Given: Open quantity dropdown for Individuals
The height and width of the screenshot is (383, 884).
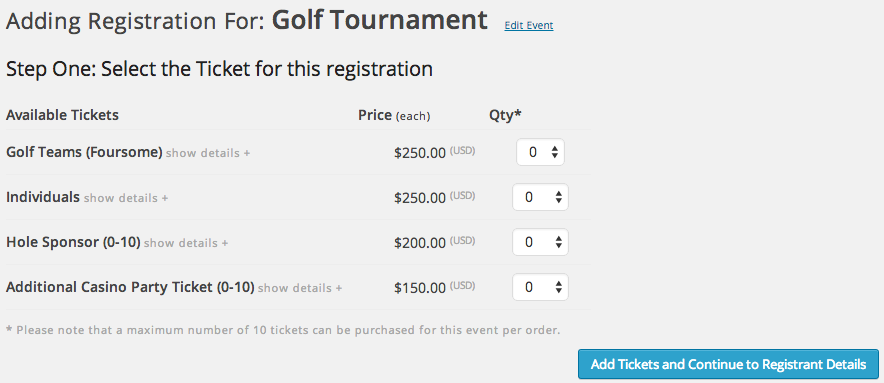Looking at the screenshot, I should point(541,197).
